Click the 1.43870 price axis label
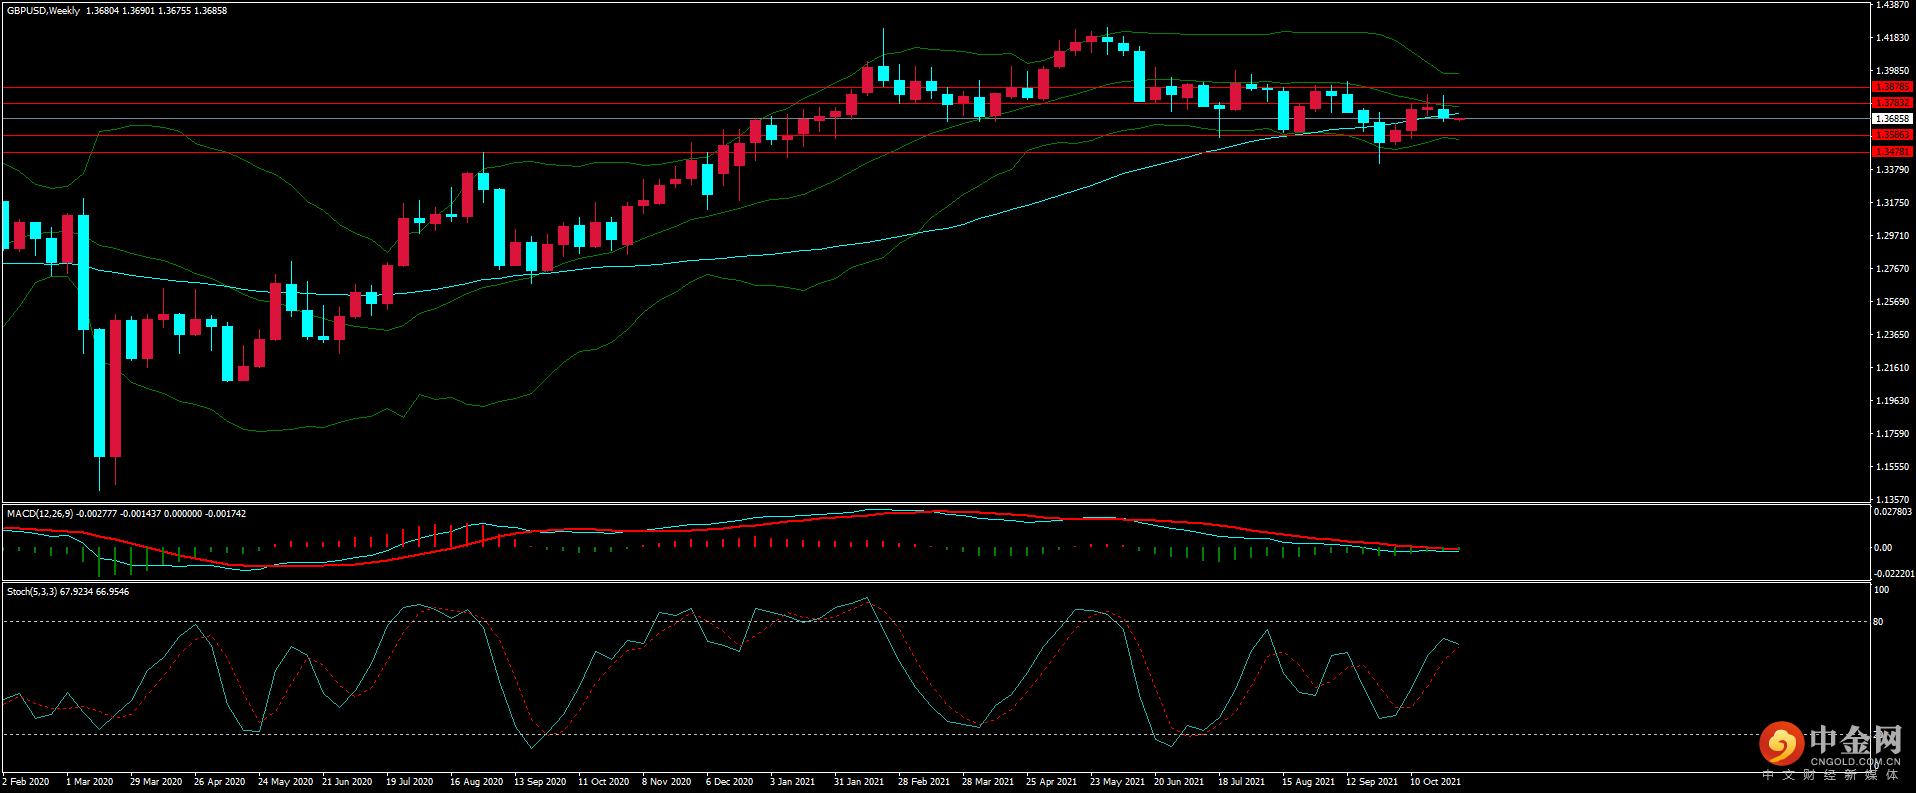 tap(1892, 5)
